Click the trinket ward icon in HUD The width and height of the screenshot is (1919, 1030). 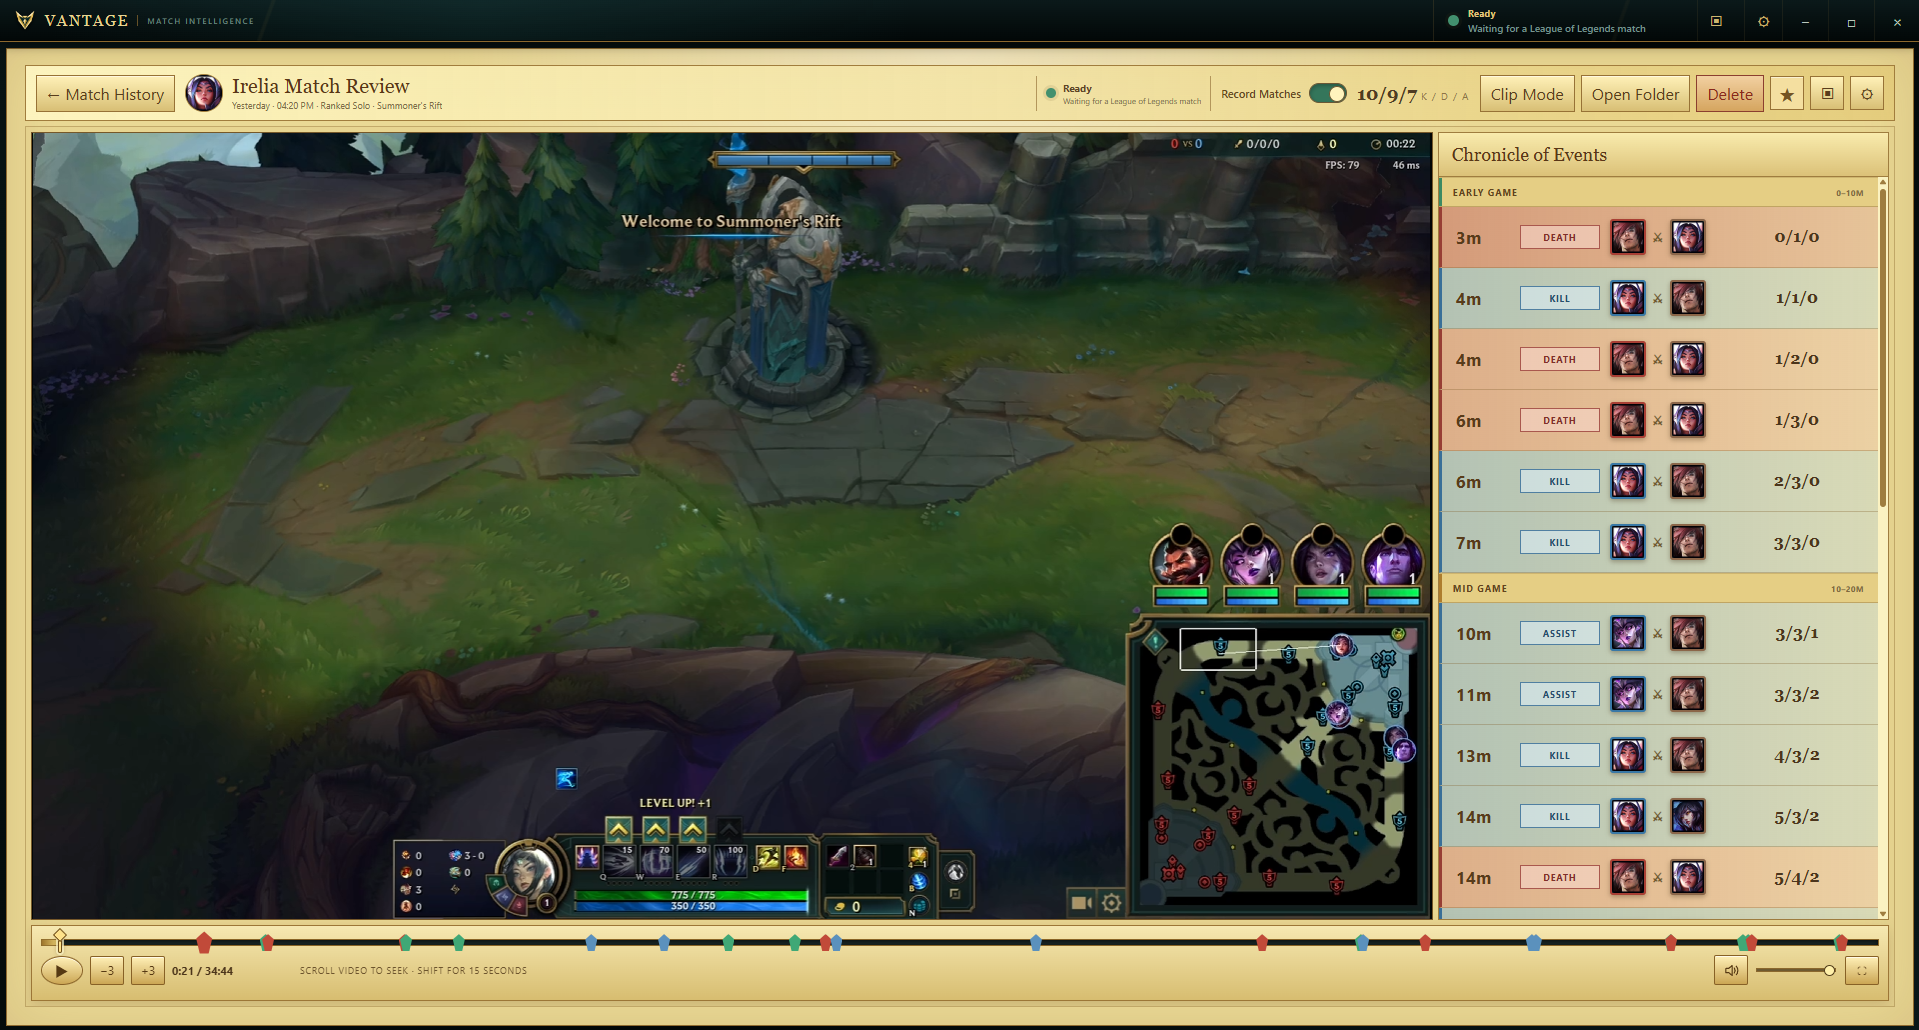917,857
